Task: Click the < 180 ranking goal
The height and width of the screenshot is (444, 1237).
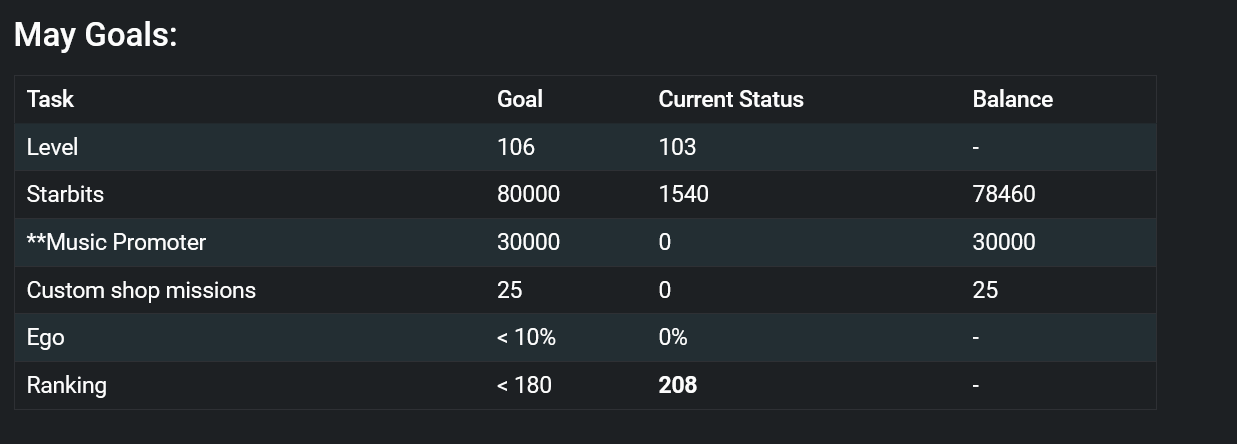Action: (x=524, y=385)
